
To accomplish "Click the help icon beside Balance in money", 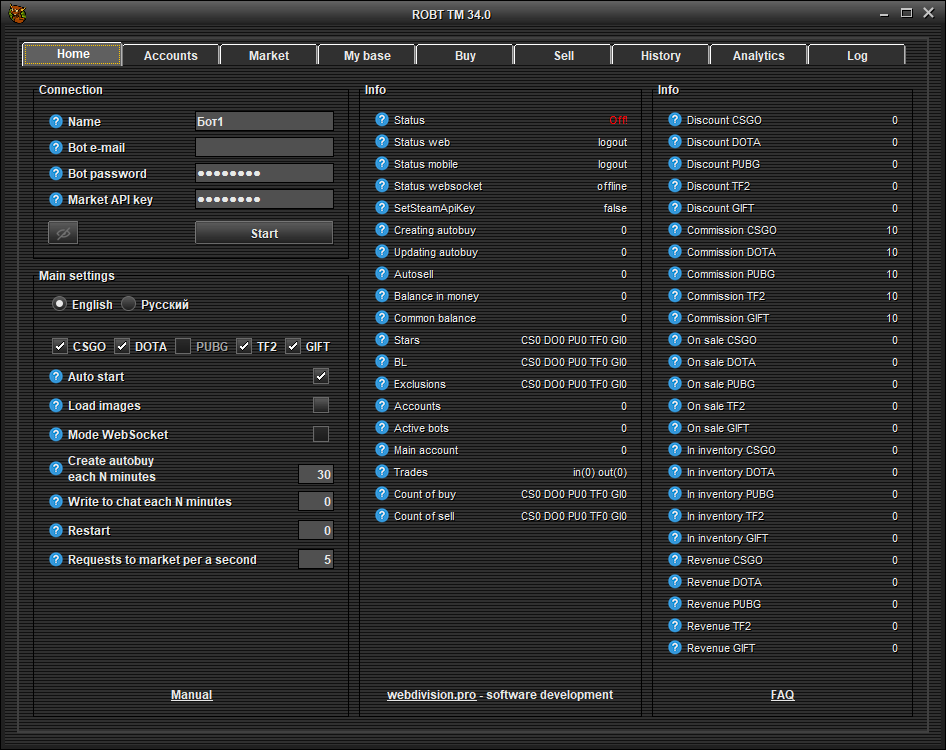I will (x=381, y=296).
